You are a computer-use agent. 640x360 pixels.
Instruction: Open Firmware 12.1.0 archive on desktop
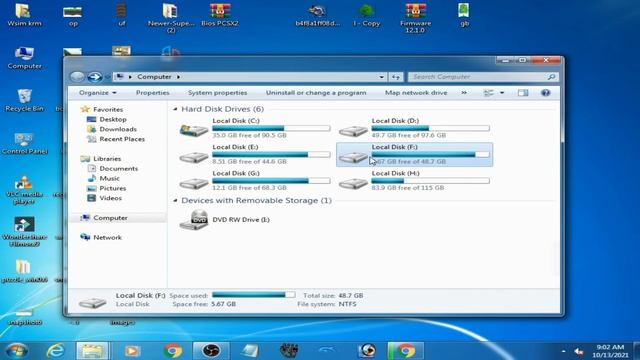[416, 18]
